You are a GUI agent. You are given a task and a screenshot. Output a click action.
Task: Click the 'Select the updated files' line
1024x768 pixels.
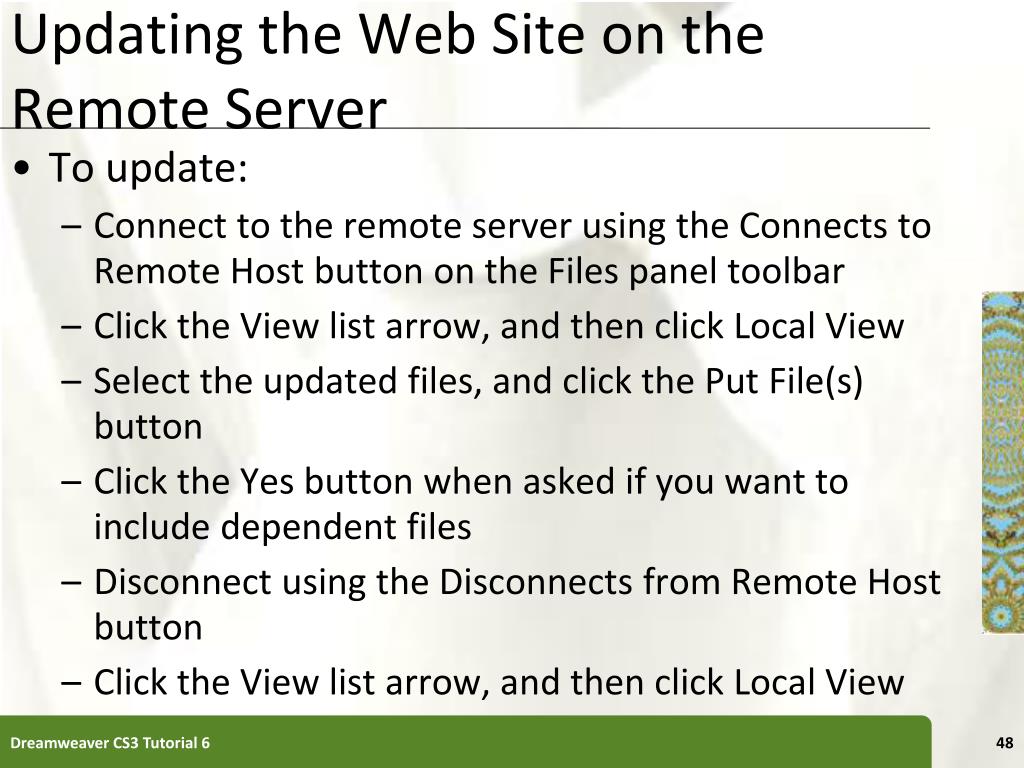pyautogui.click(x=478, y=381)
